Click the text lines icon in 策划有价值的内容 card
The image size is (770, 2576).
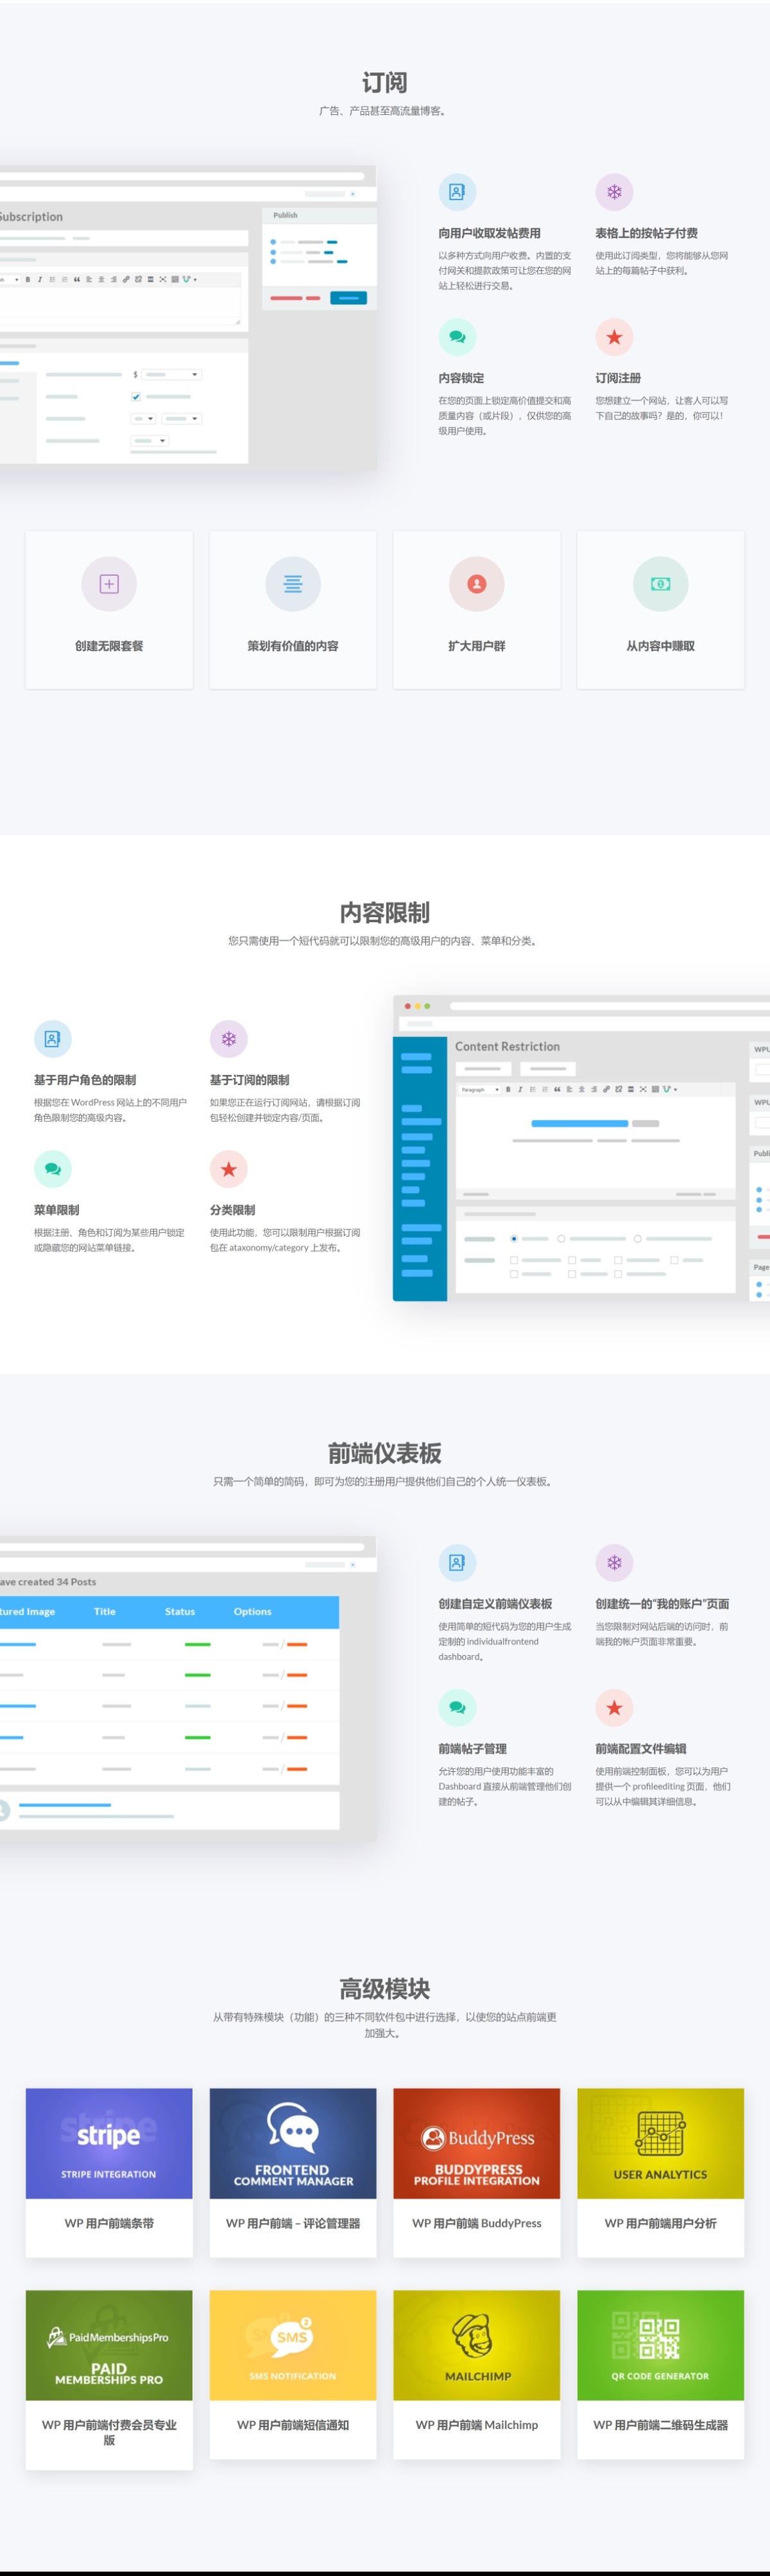[293, 584]
